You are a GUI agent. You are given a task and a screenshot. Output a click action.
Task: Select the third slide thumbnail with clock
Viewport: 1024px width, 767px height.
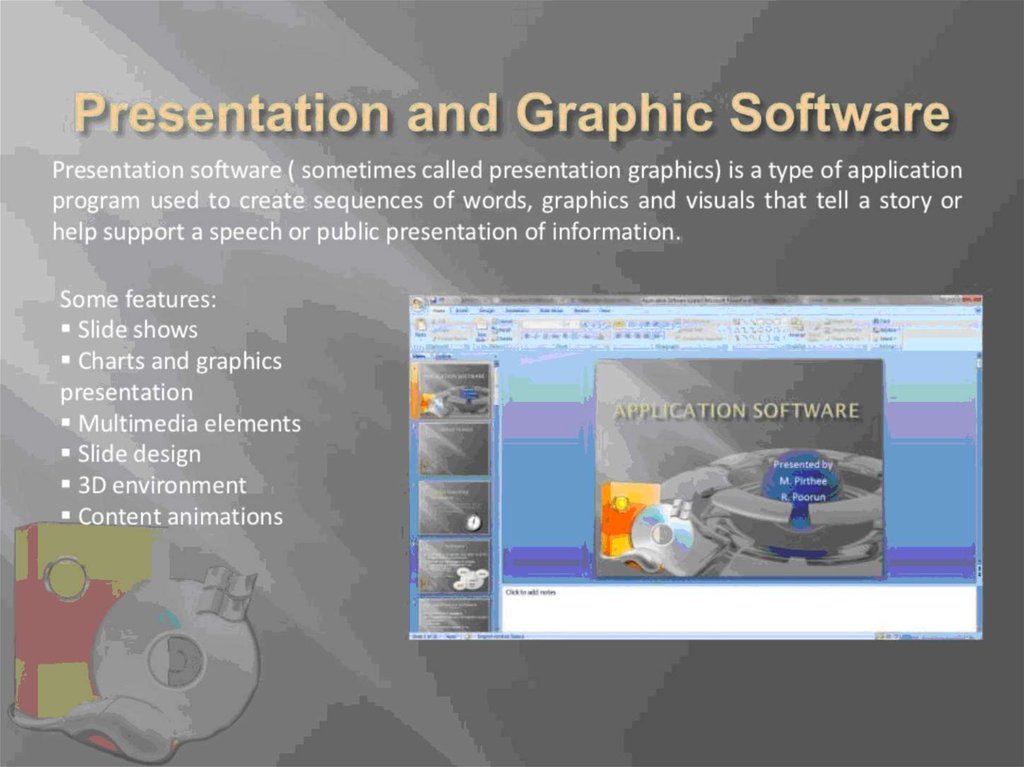pos(453,508)
